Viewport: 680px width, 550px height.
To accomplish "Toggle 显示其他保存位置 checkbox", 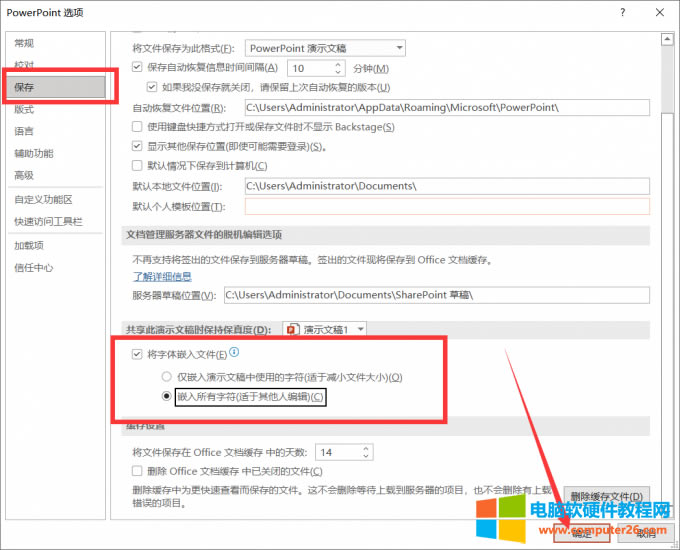I will click(137, 146).
